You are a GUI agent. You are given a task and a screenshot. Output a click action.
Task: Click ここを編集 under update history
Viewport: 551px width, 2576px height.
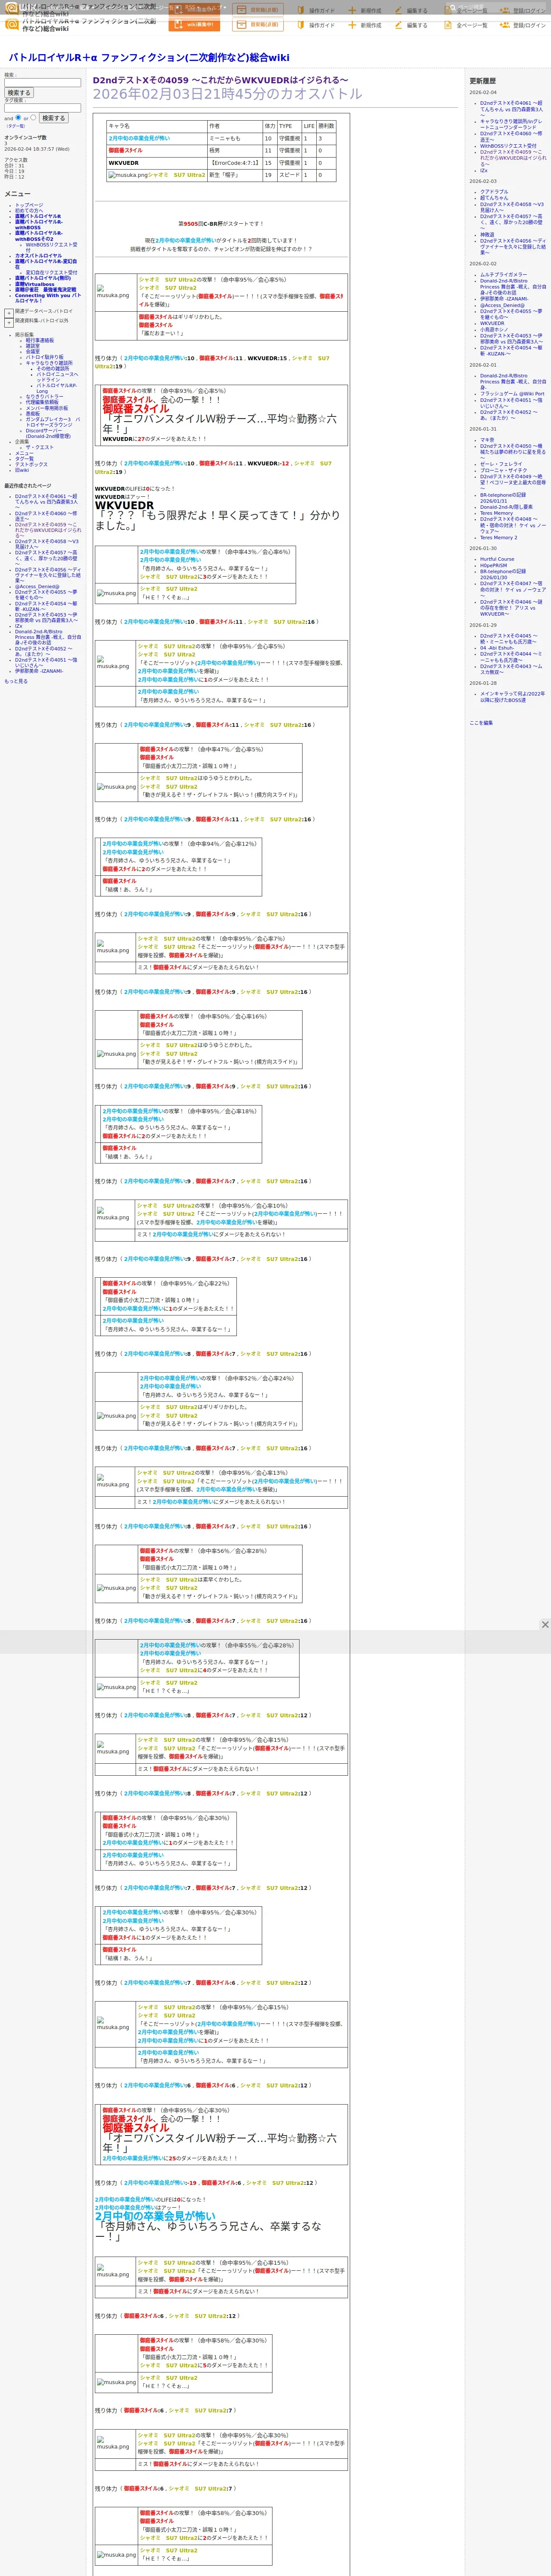tap(481, 723)
